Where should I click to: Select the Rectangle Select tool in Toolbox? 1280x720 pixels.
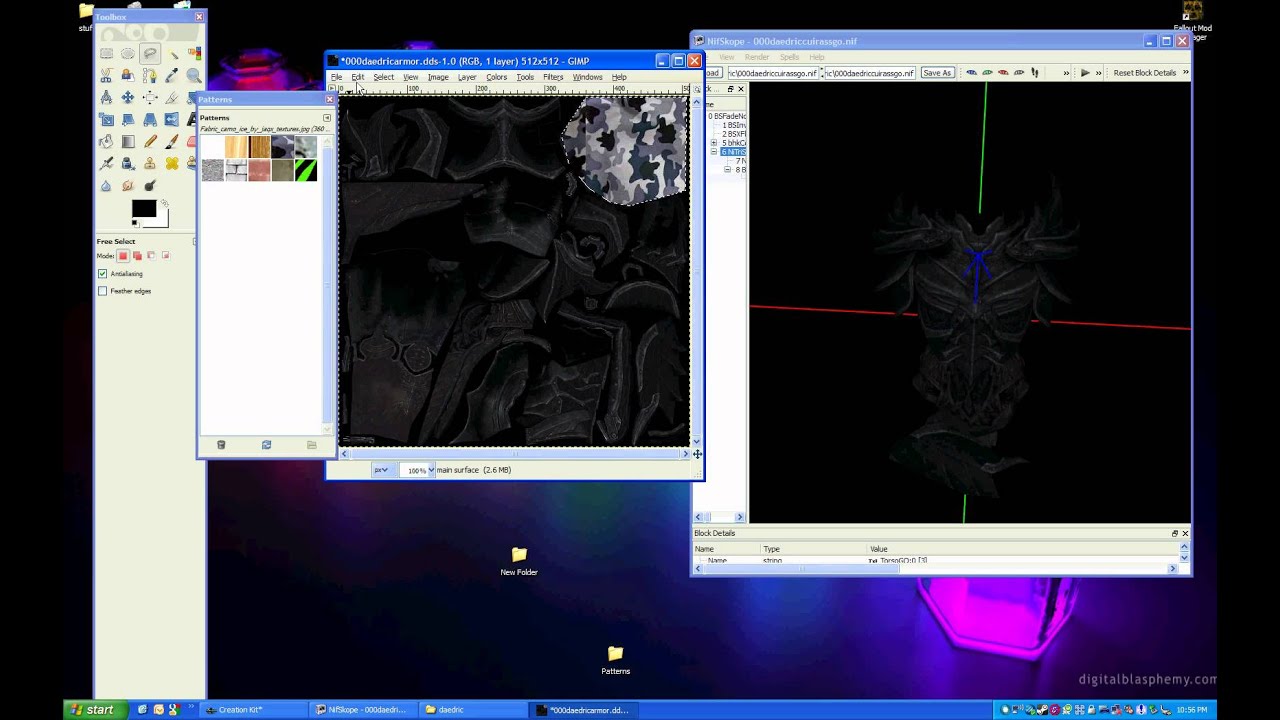106,54
